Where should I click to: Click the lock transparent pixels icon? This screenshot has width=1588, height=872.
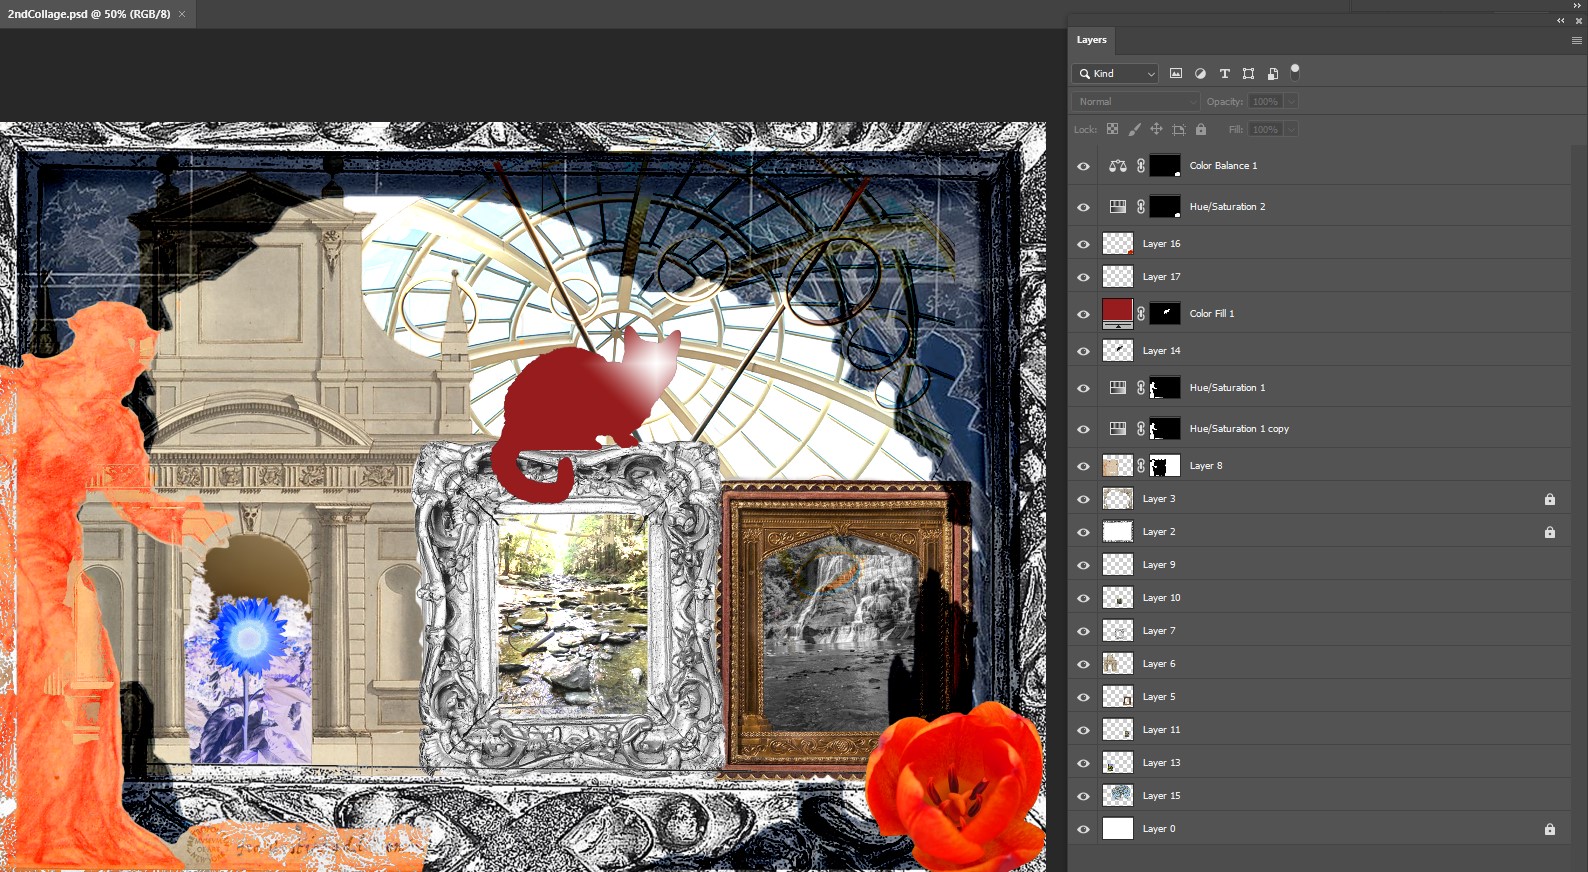pyautogui.click(x=1112, y=129)
